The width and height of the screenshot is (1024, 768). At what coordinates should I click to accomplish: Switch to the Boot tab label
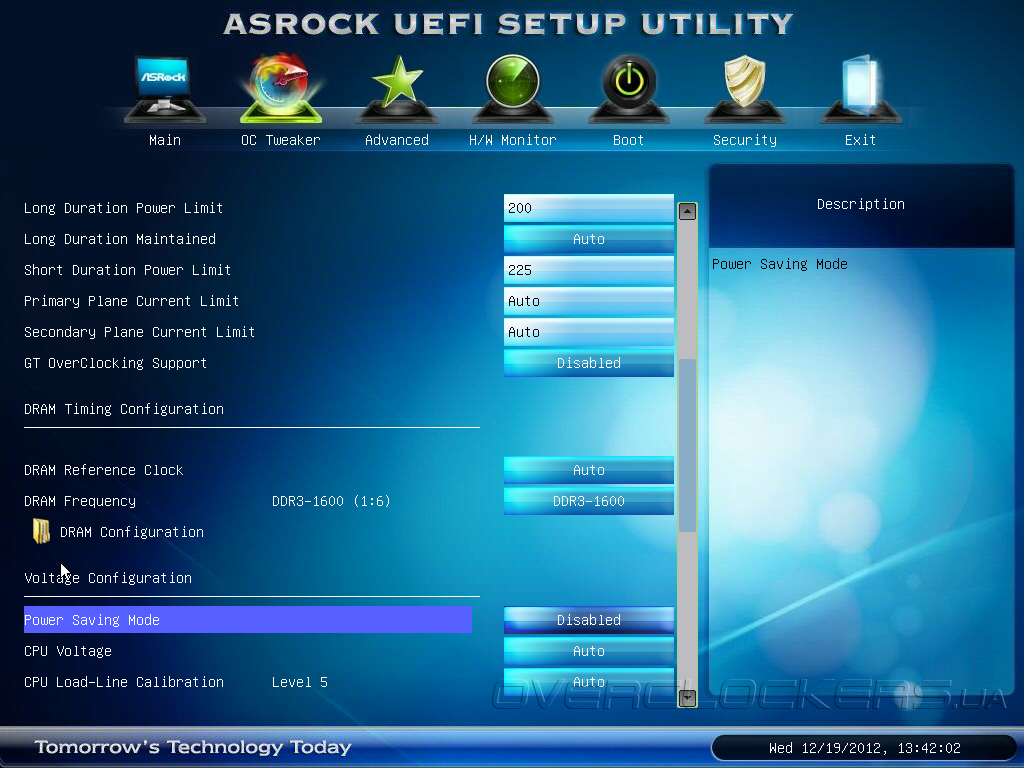point(628,140)
